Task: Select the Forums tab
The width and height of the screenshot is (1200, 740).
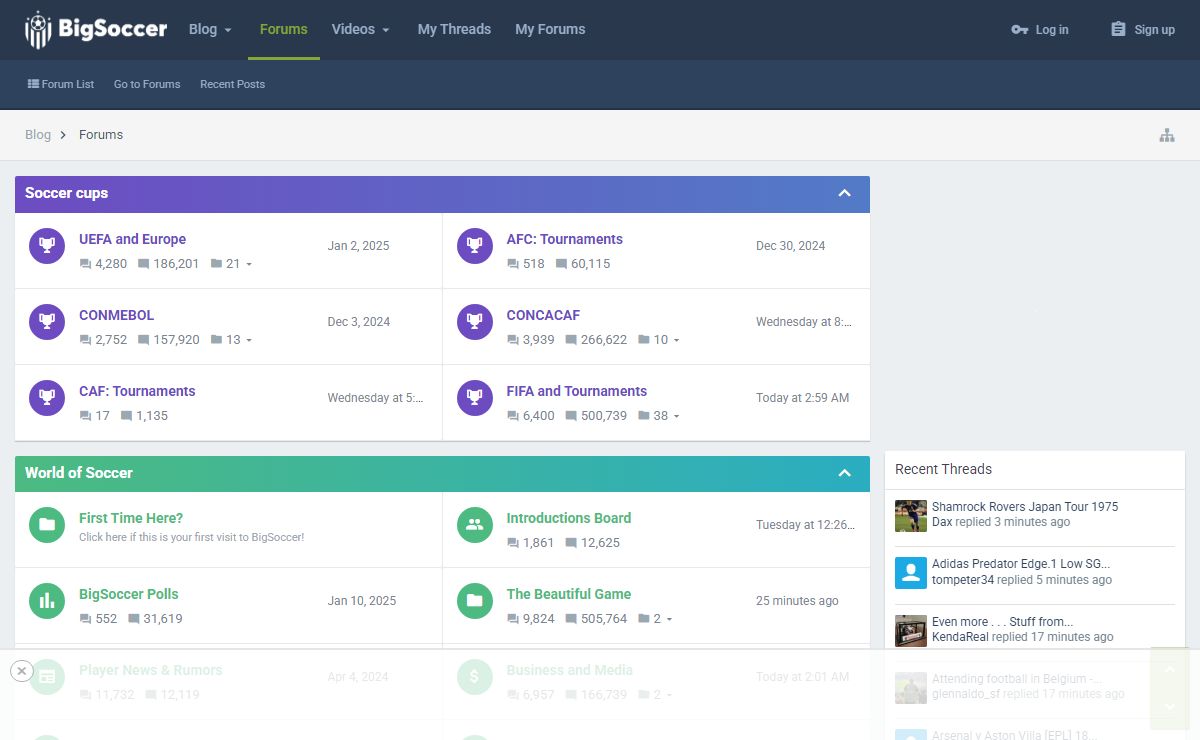Action: 284,29
